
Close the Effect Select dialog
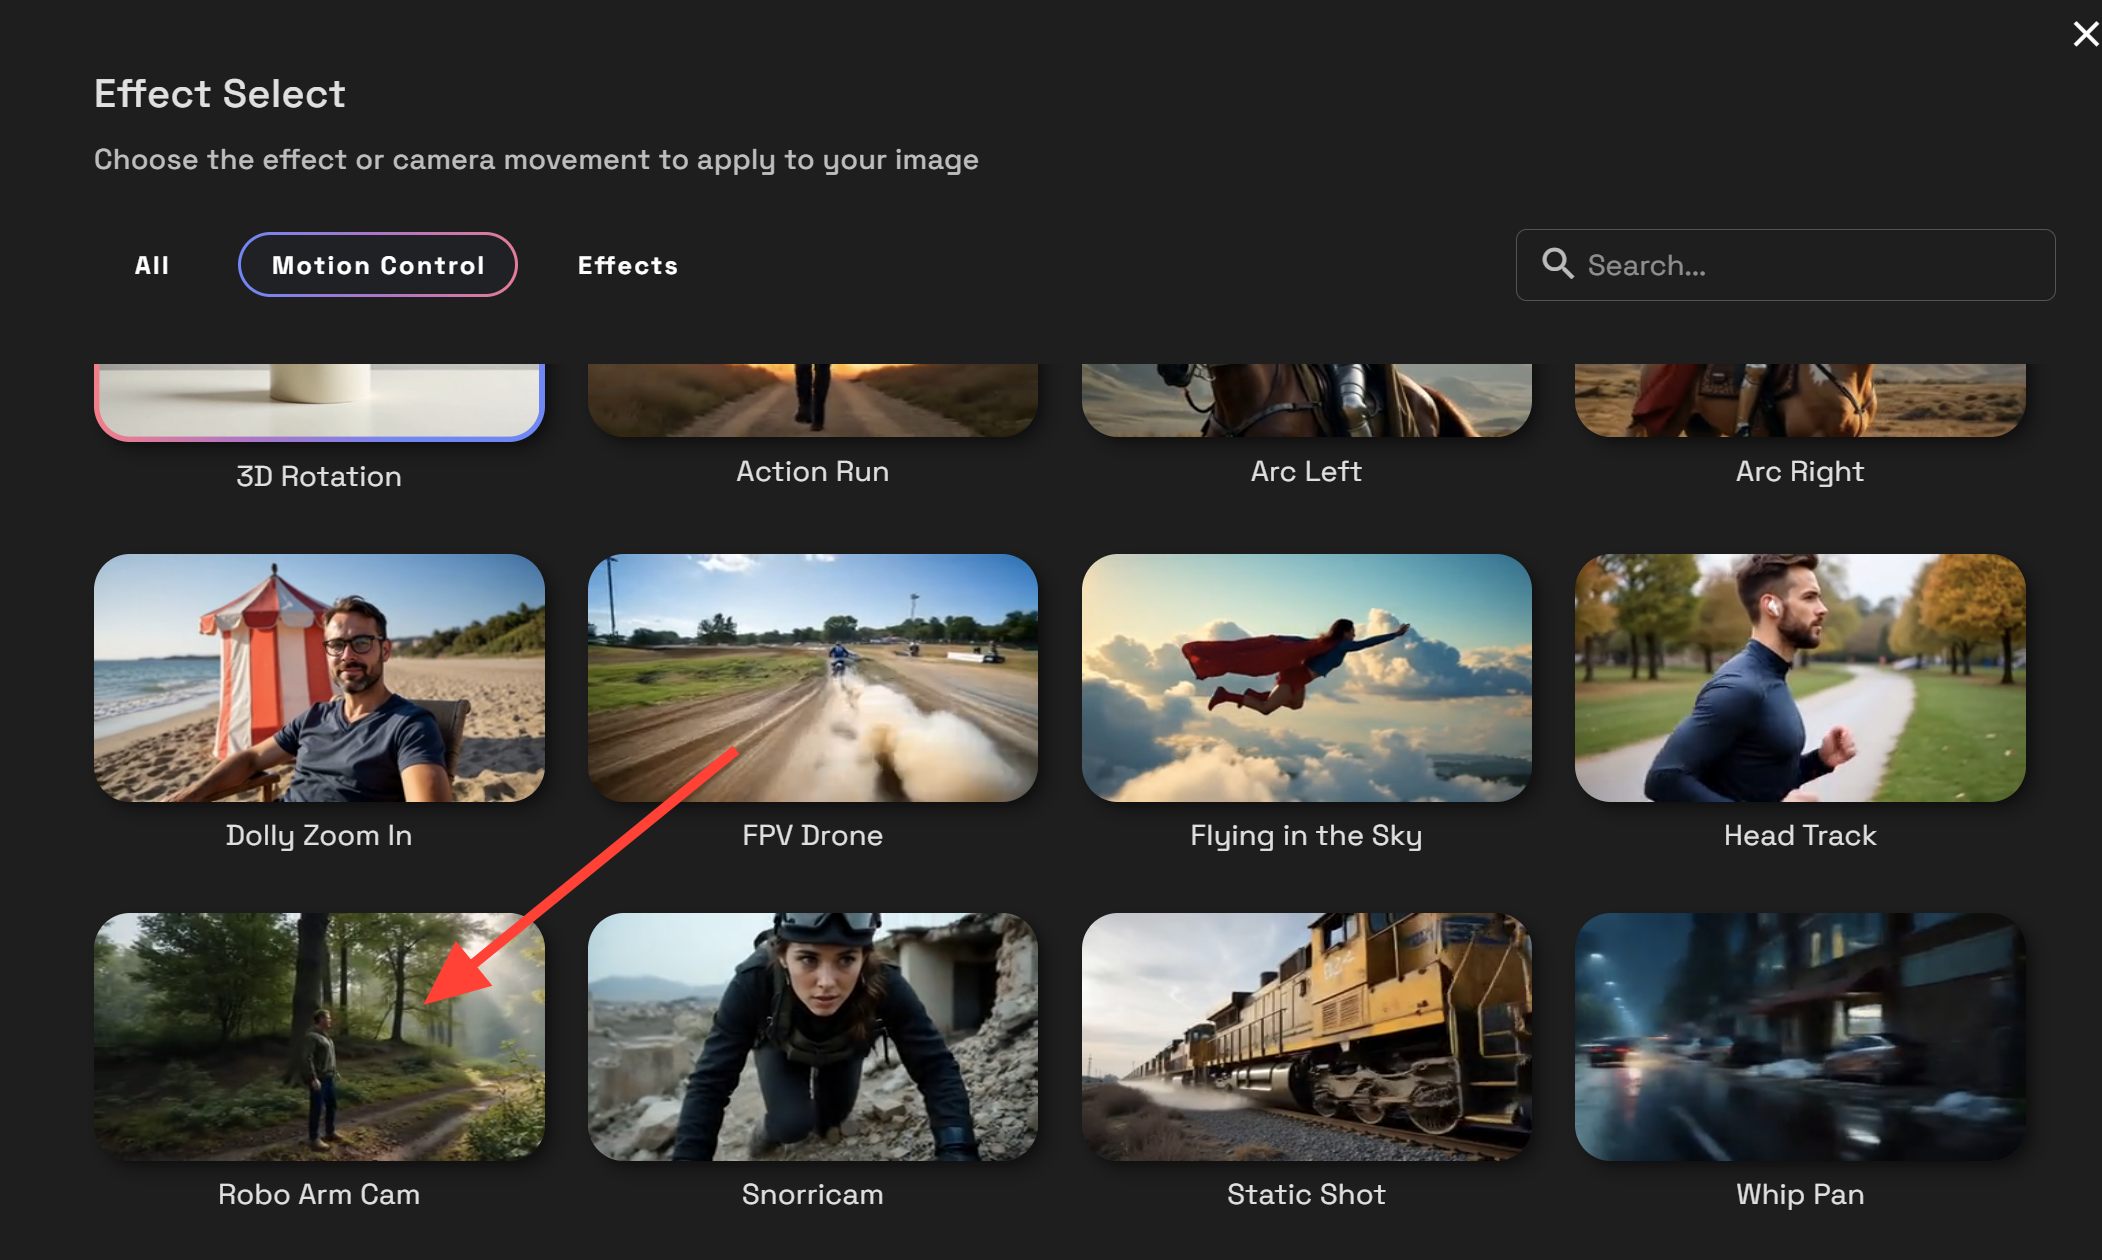(2085, 33)
